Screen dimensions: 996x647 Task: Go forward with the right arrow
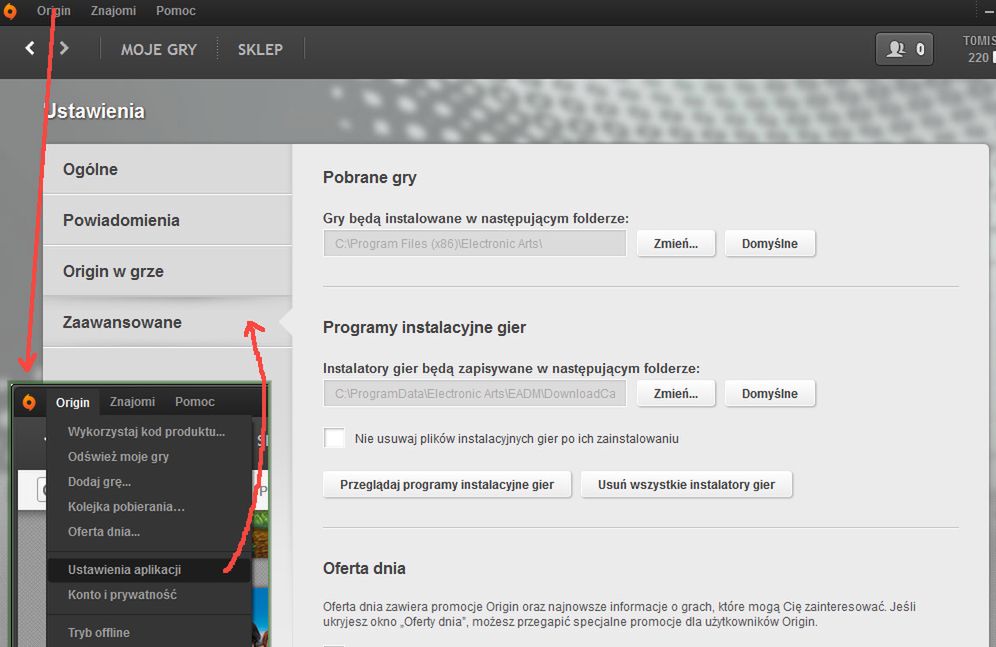coord(64,48)
